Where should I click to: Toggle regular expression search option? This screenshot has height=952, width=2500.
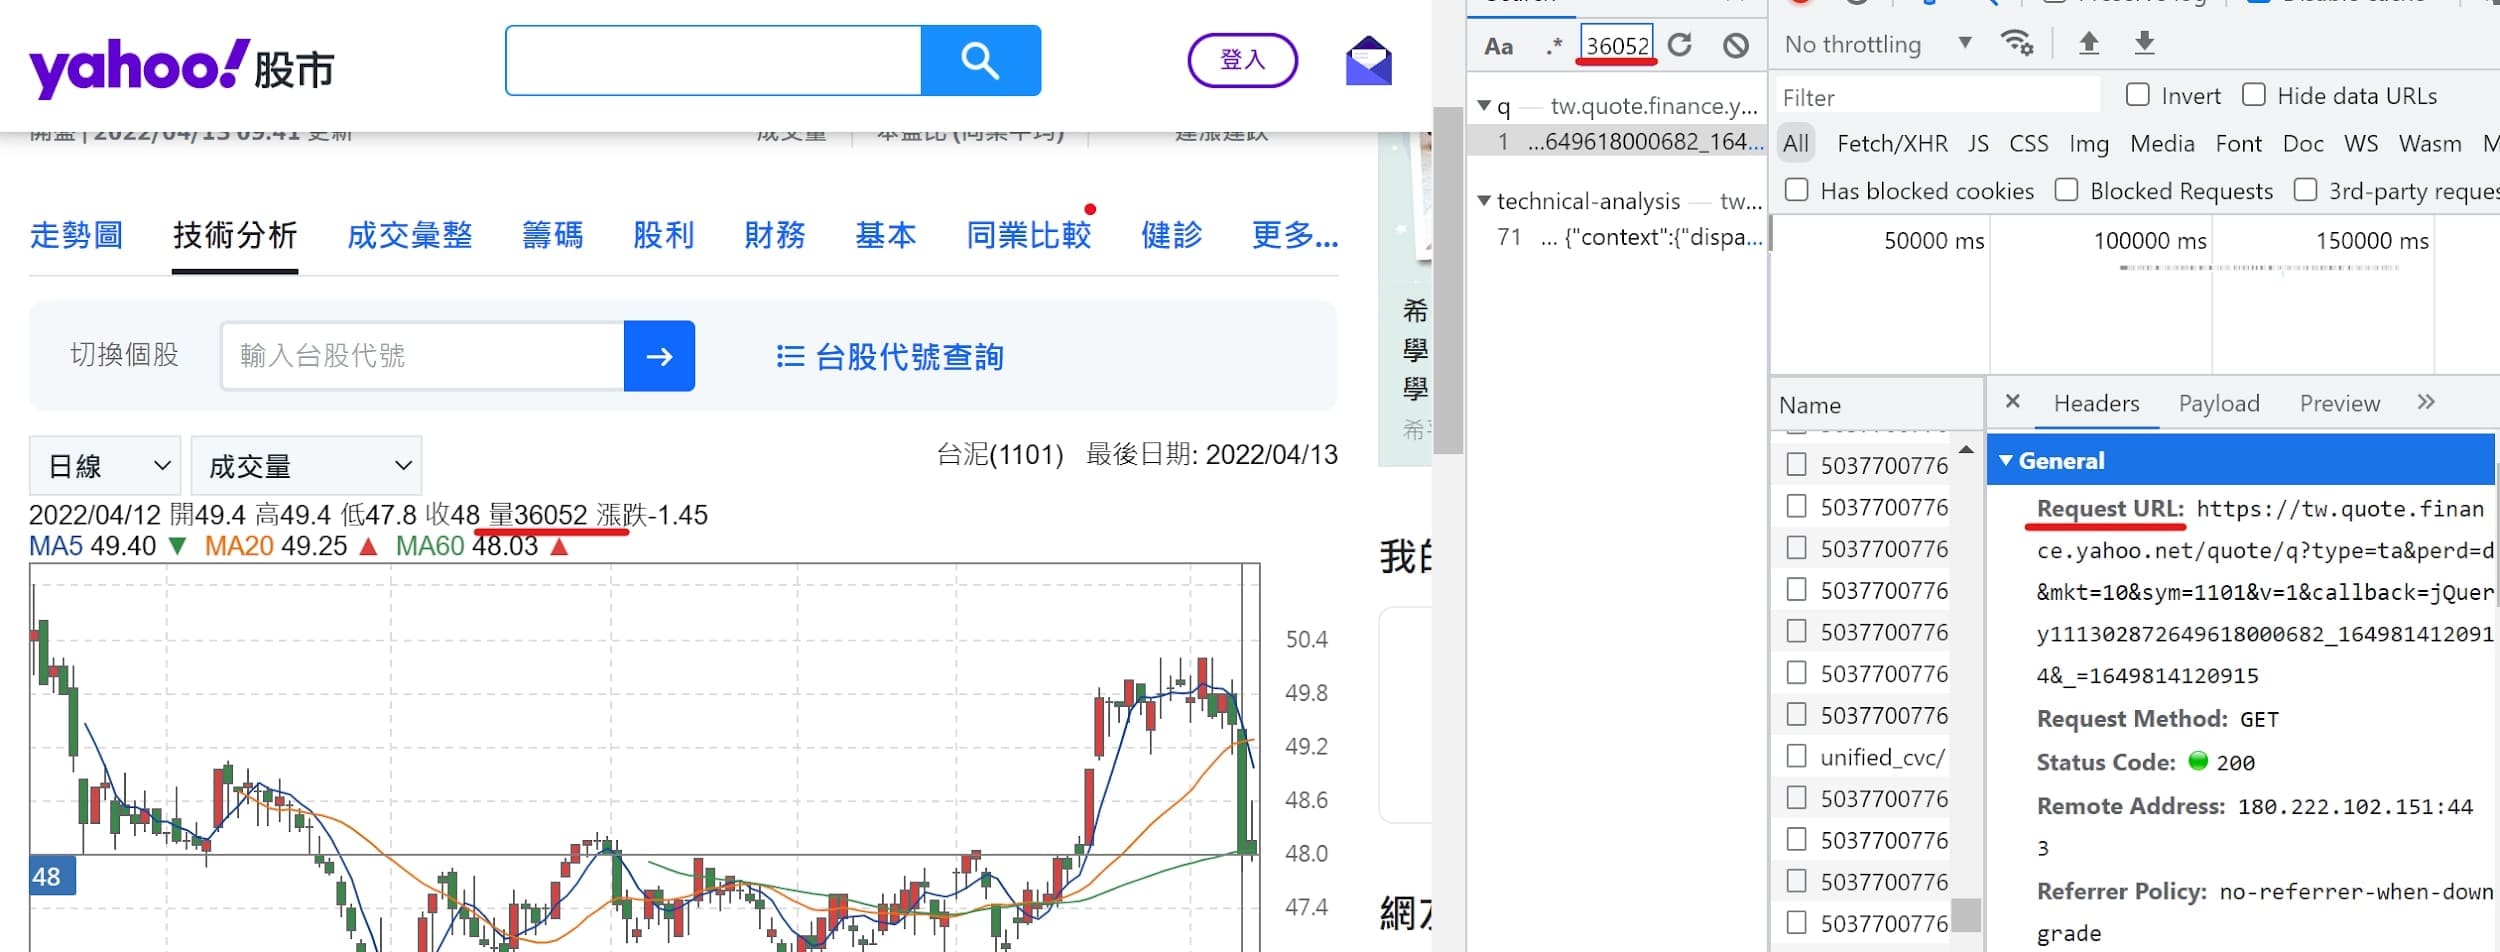tap(1553, 46)
